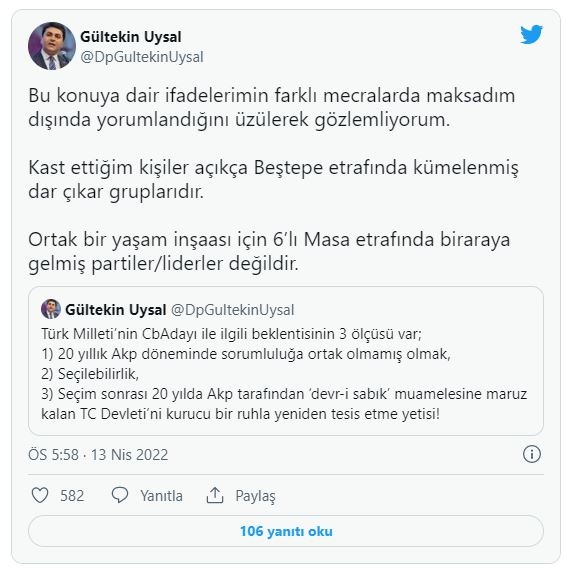The width and height of the screenshot is (574, 574).
Task: Open the quoted tweet about CbAdayı
Action: pyautogui.click(x=286, y=361)
